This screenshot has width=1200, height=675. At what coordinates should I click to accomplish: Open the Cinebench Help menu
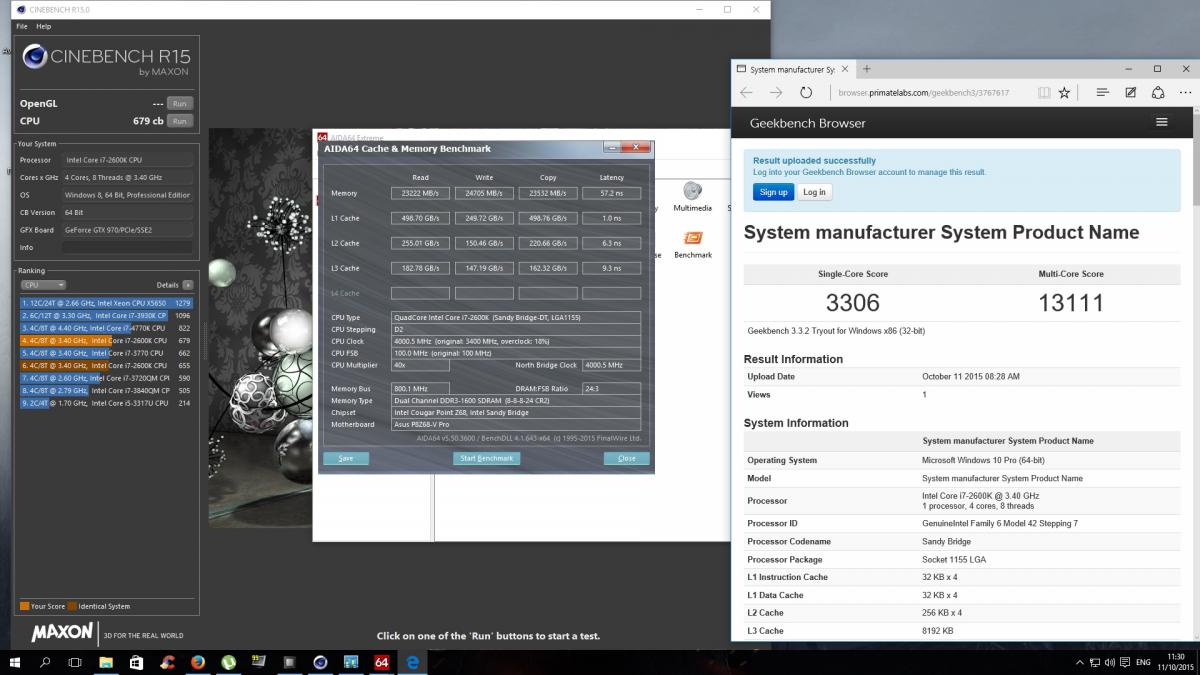click(44, 26)
